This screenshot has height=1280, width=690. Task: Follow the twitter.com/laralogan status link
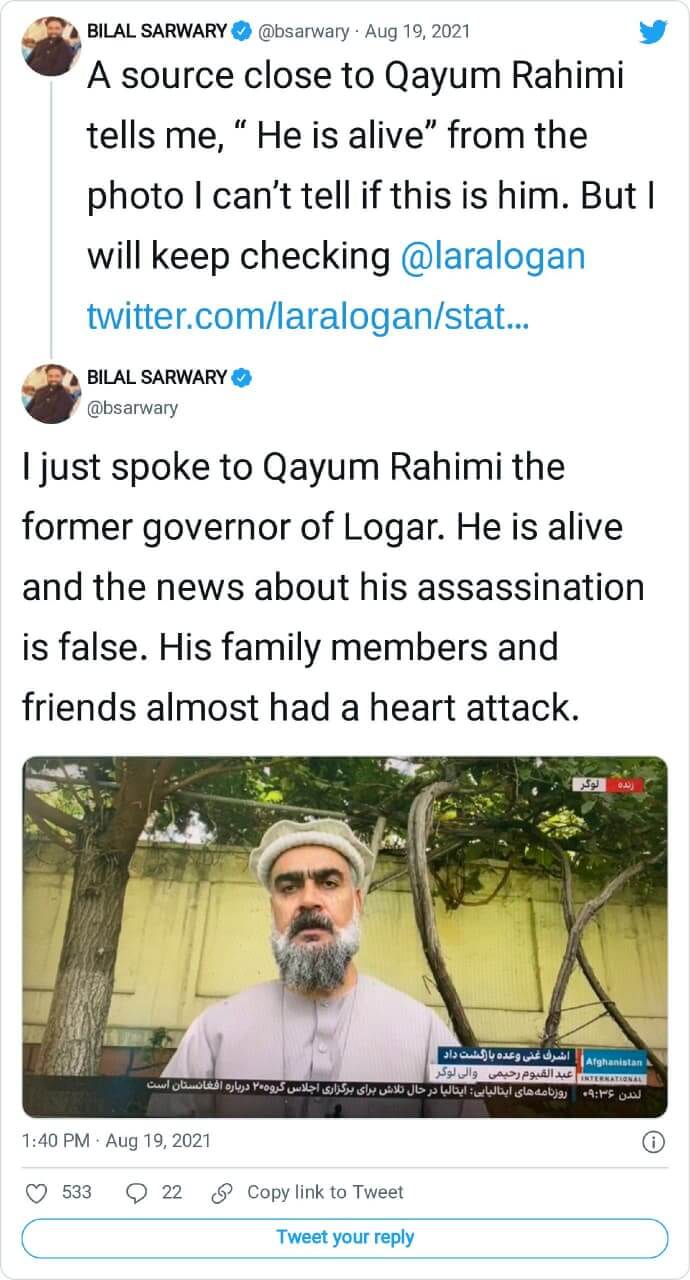coord(308,317)
